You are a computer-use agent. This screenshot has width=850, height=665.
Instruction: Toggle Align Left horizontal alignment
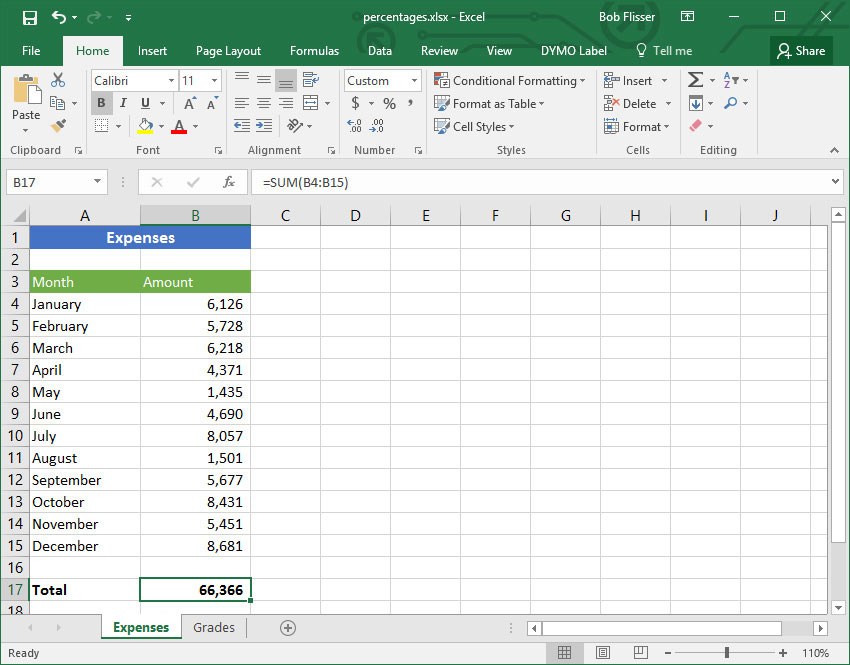pos(242,103)
